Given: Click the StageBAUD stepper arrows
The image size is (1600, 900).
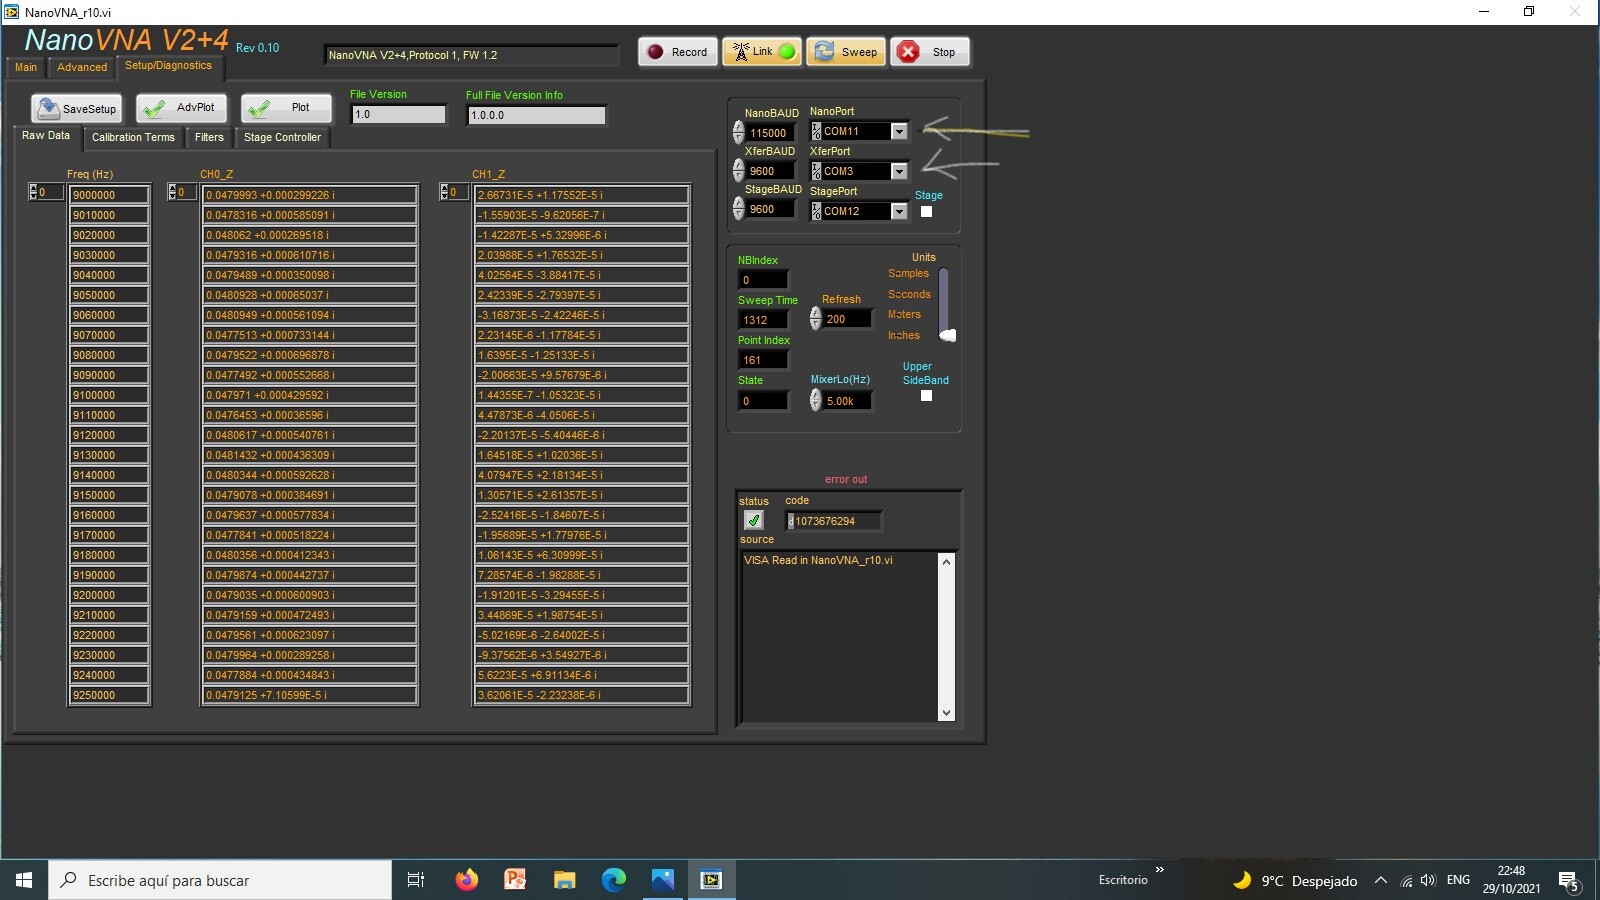Looking at the screenshot, I should tap(739, 208).
